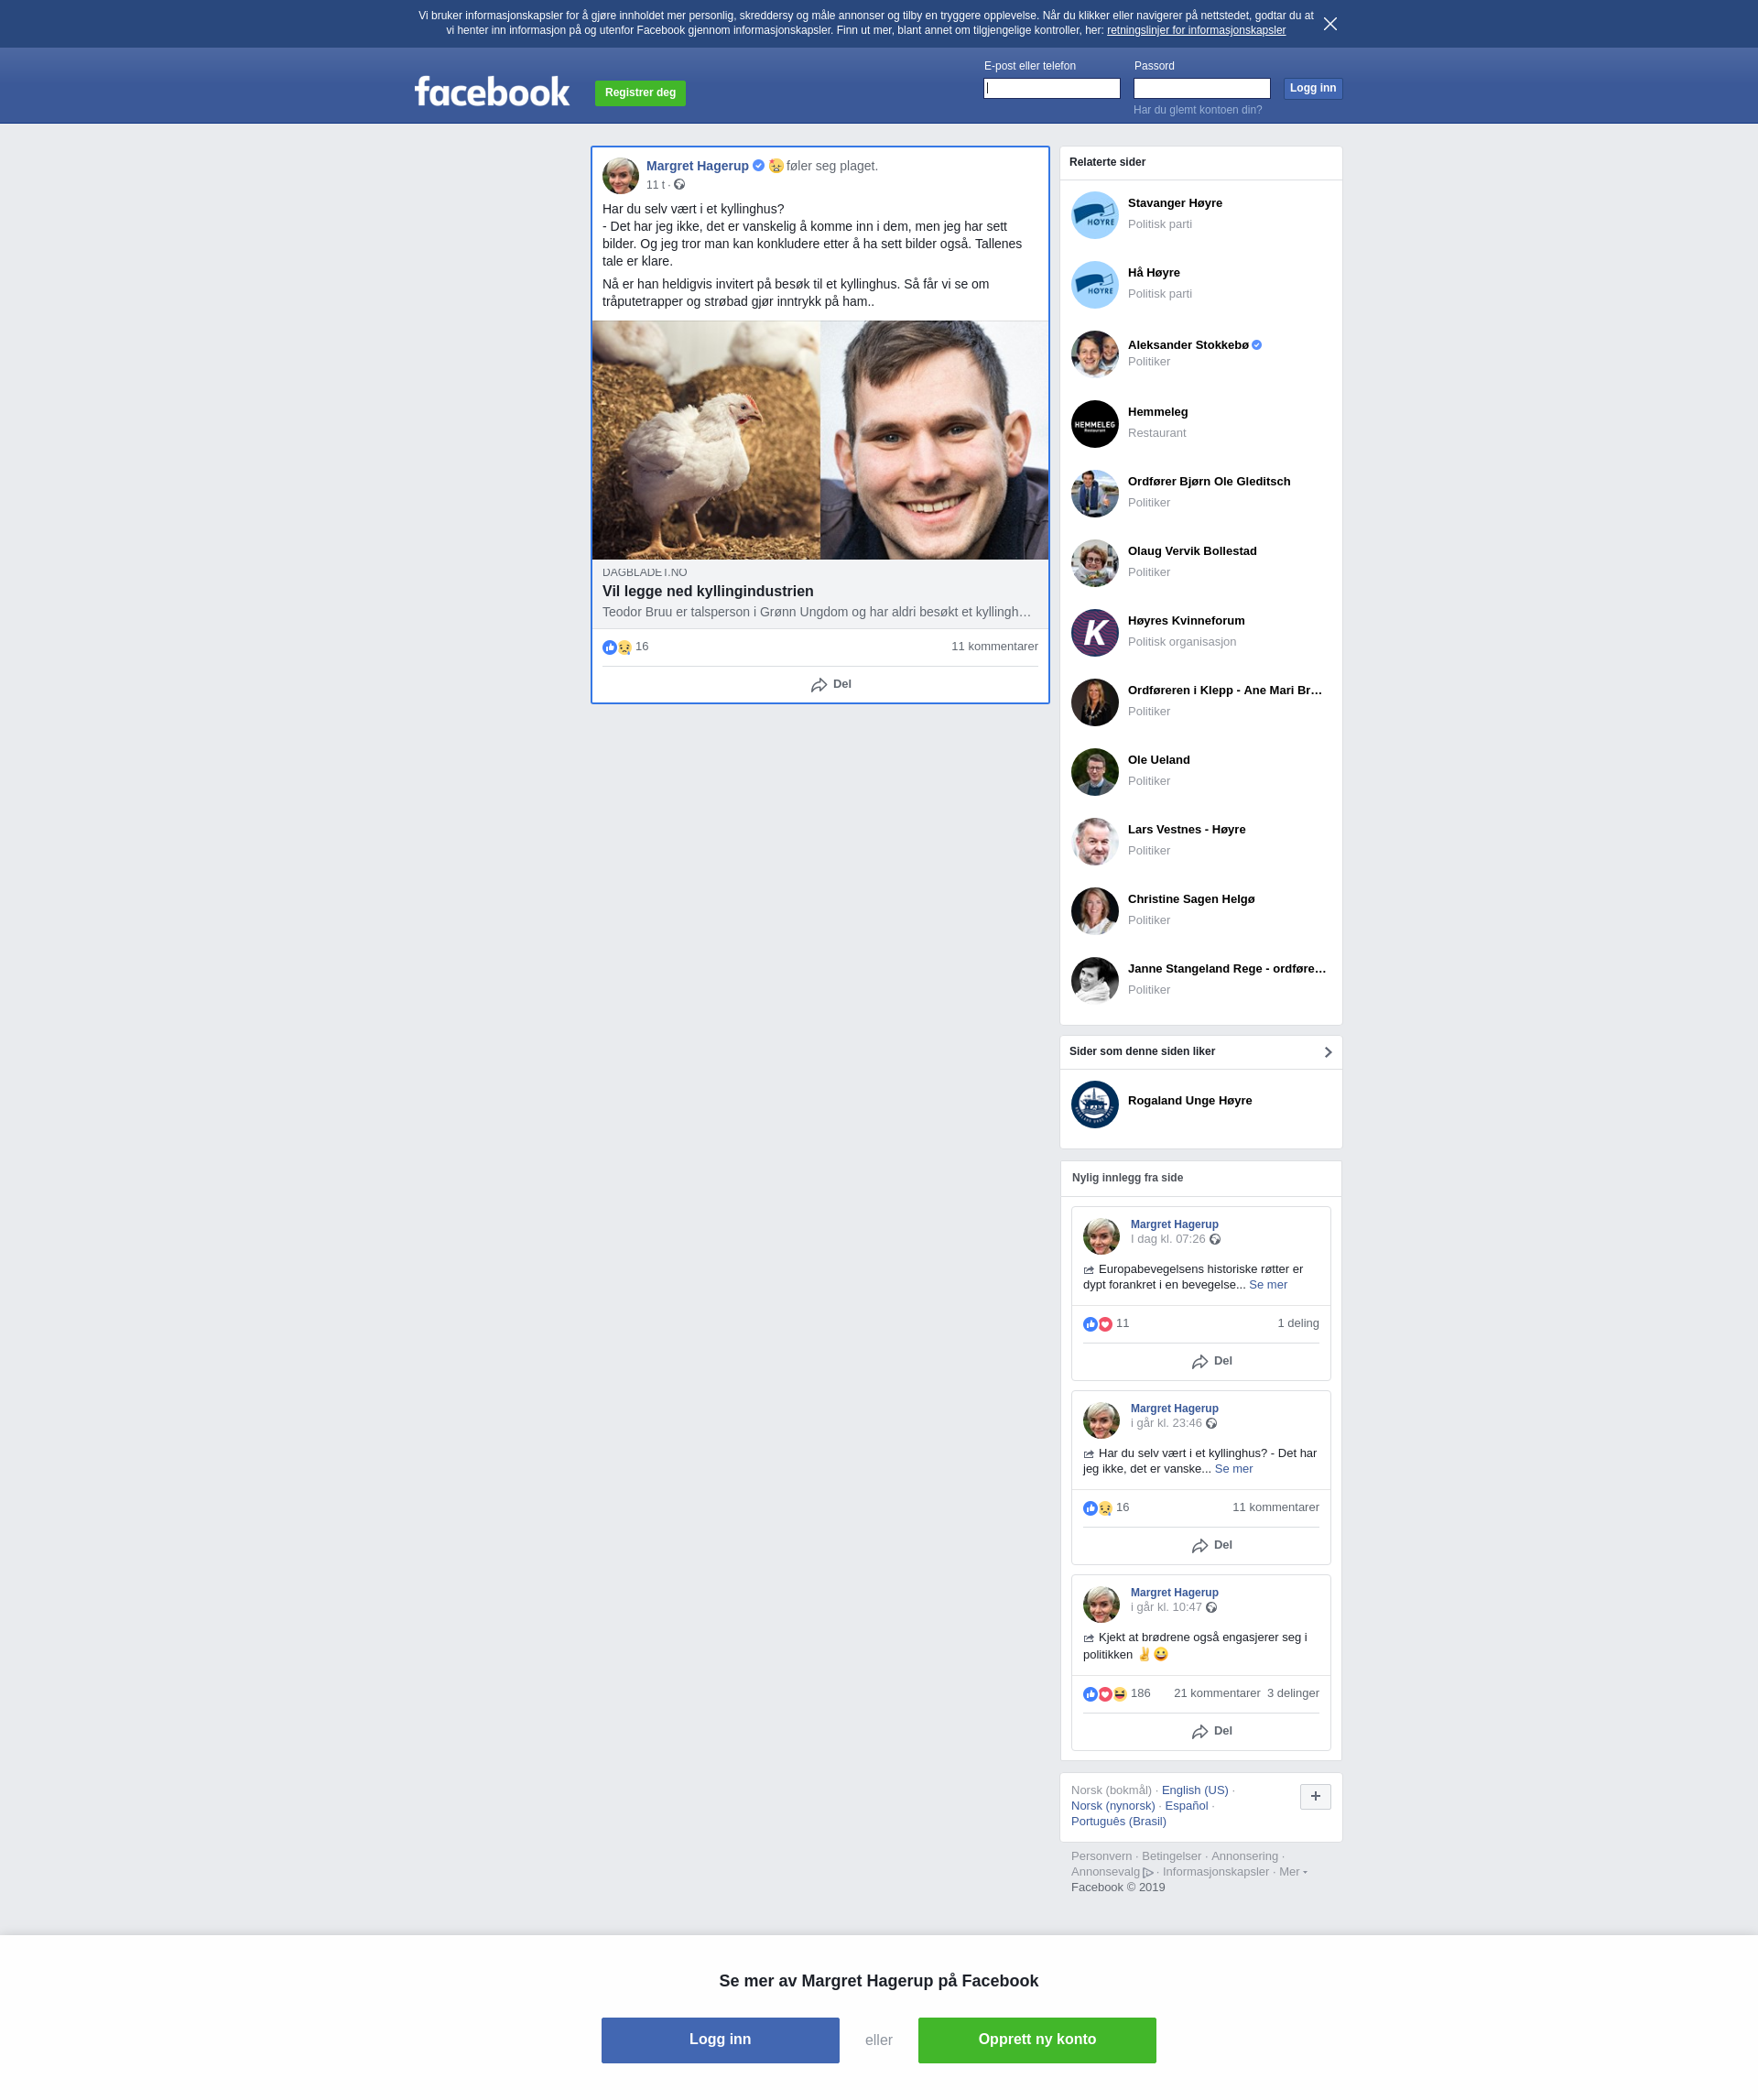The width and height of the screenshot is (1758, 2100).
Task: Expand Se mer on kyllinghus sidebar post
Action: [x=1233, y=1469]
